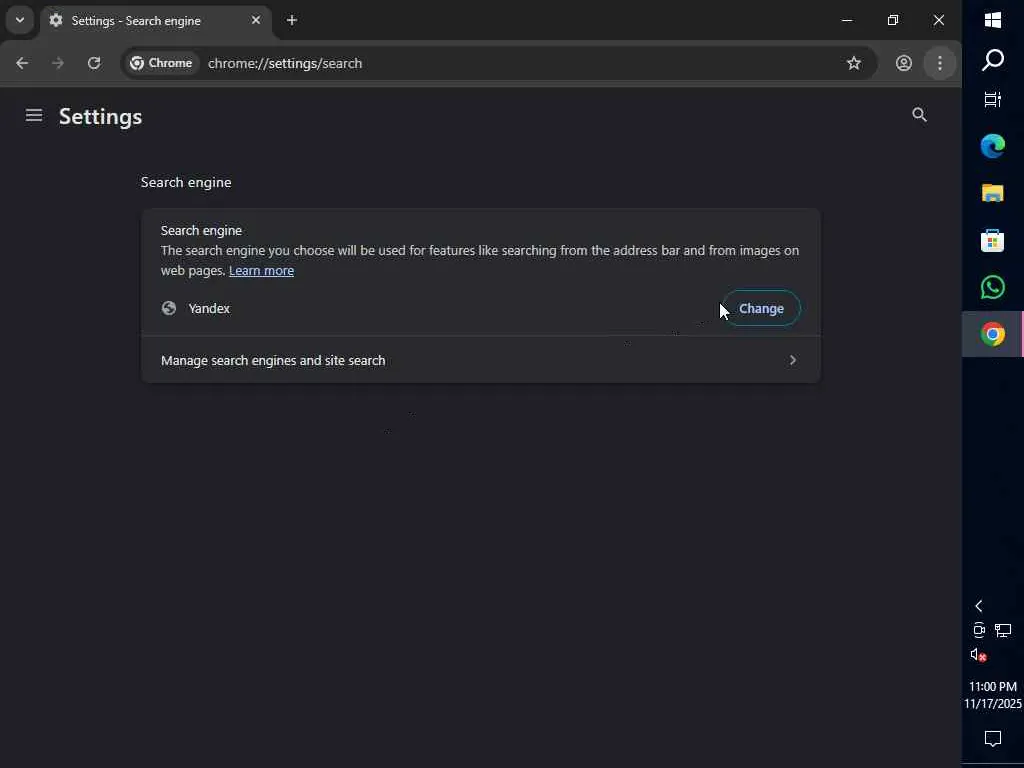The image size is (1024, 768).
Task: Click the Chrome site info chip
Action: click(x=161, y=63)
